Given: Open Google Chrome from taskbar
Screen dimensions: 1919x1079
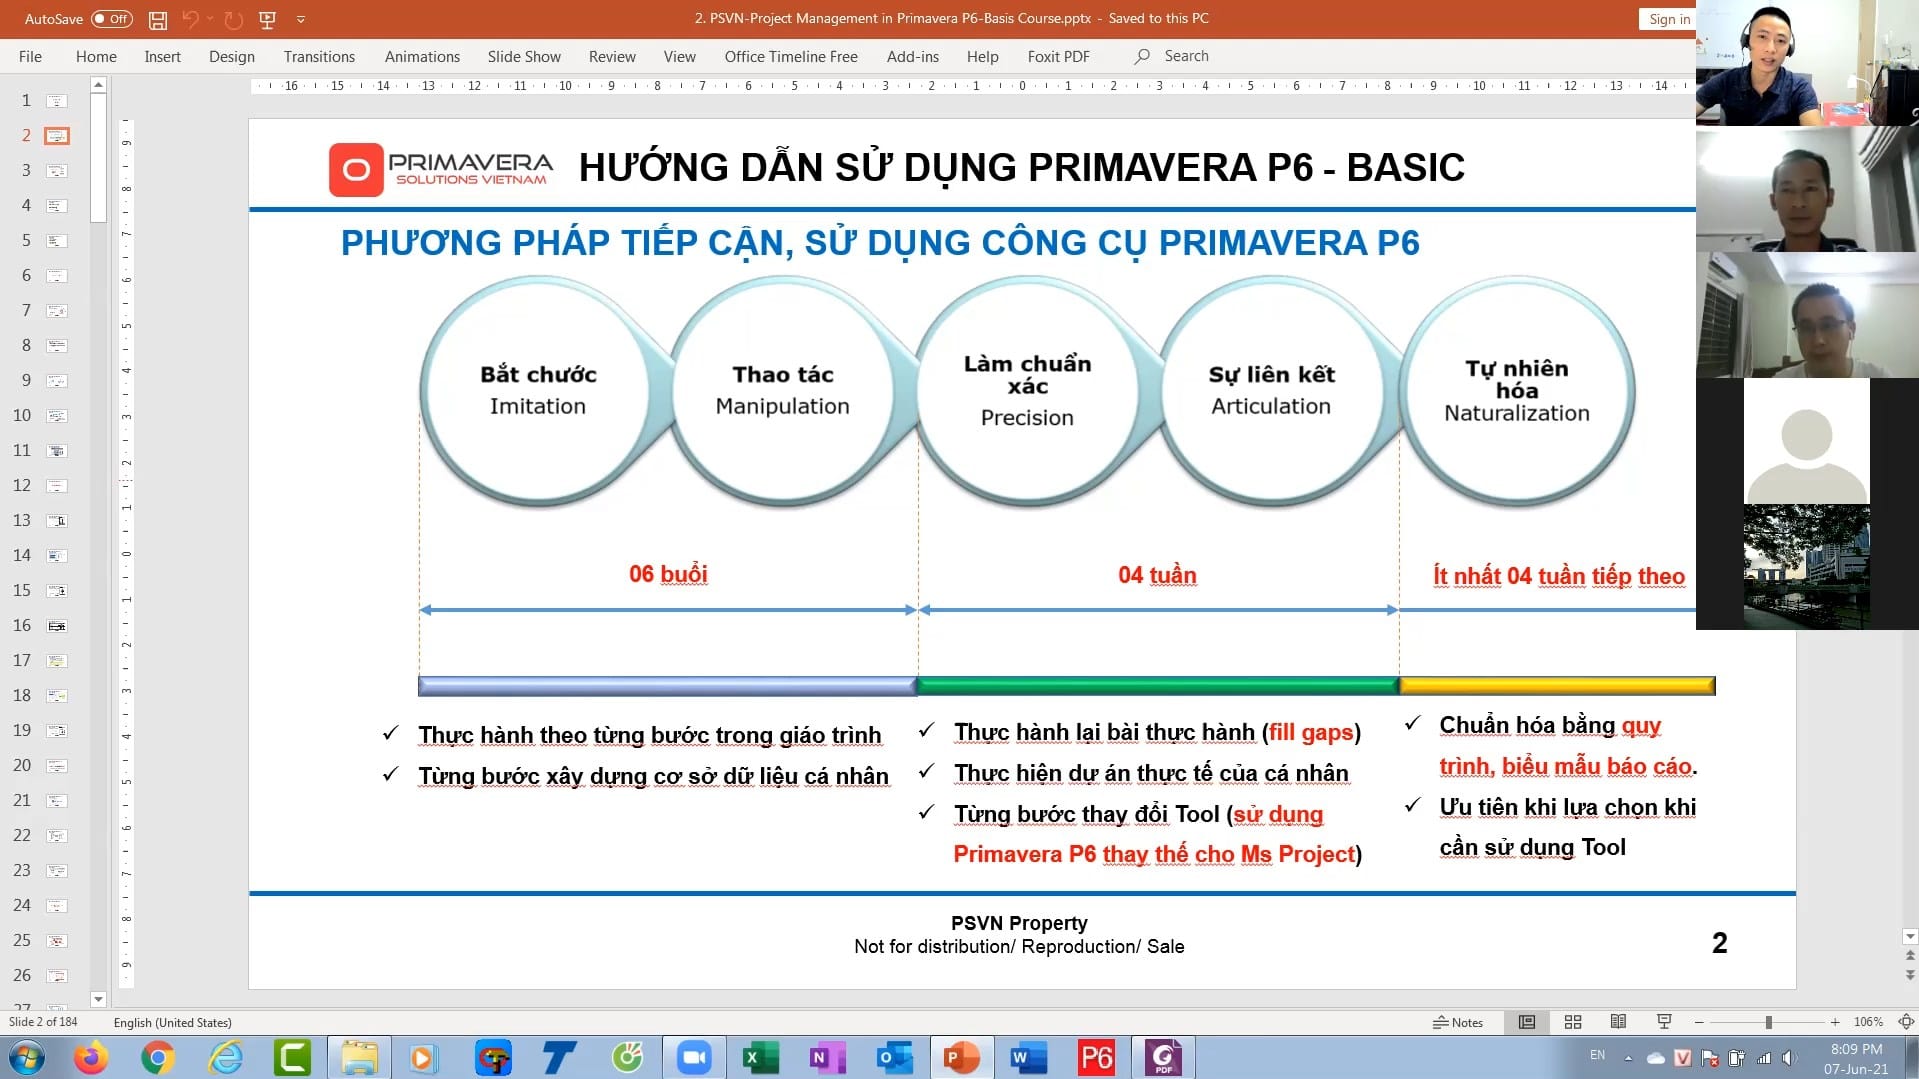Looking at the screenshot, I should pyautogui.click(x=158, y=1058).
